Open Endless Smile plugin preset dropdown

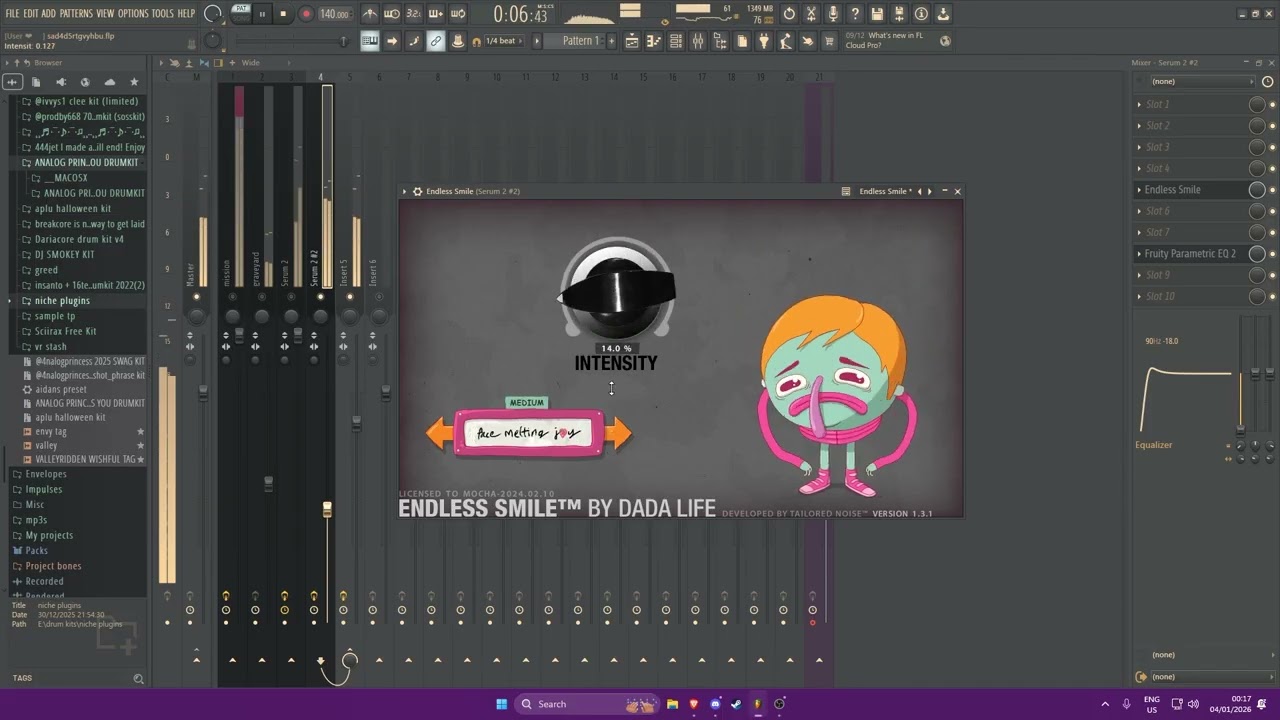[886, 191]
